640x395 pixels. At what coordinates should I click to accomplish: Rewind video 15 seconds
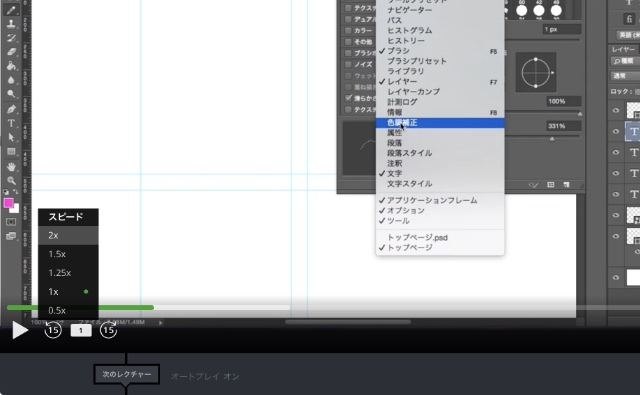point(53,330)
